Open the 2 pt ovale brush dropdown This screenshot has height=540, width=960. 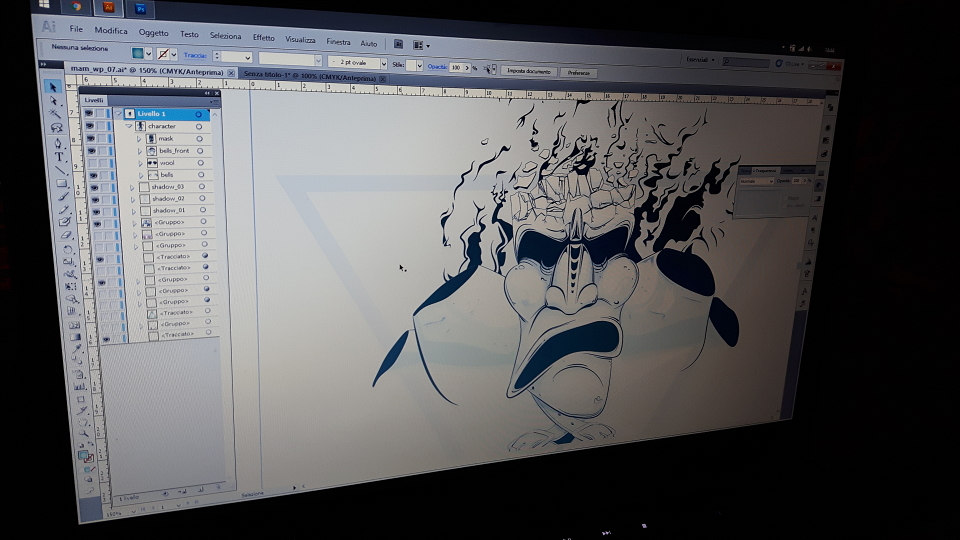[x=383, y=64]
